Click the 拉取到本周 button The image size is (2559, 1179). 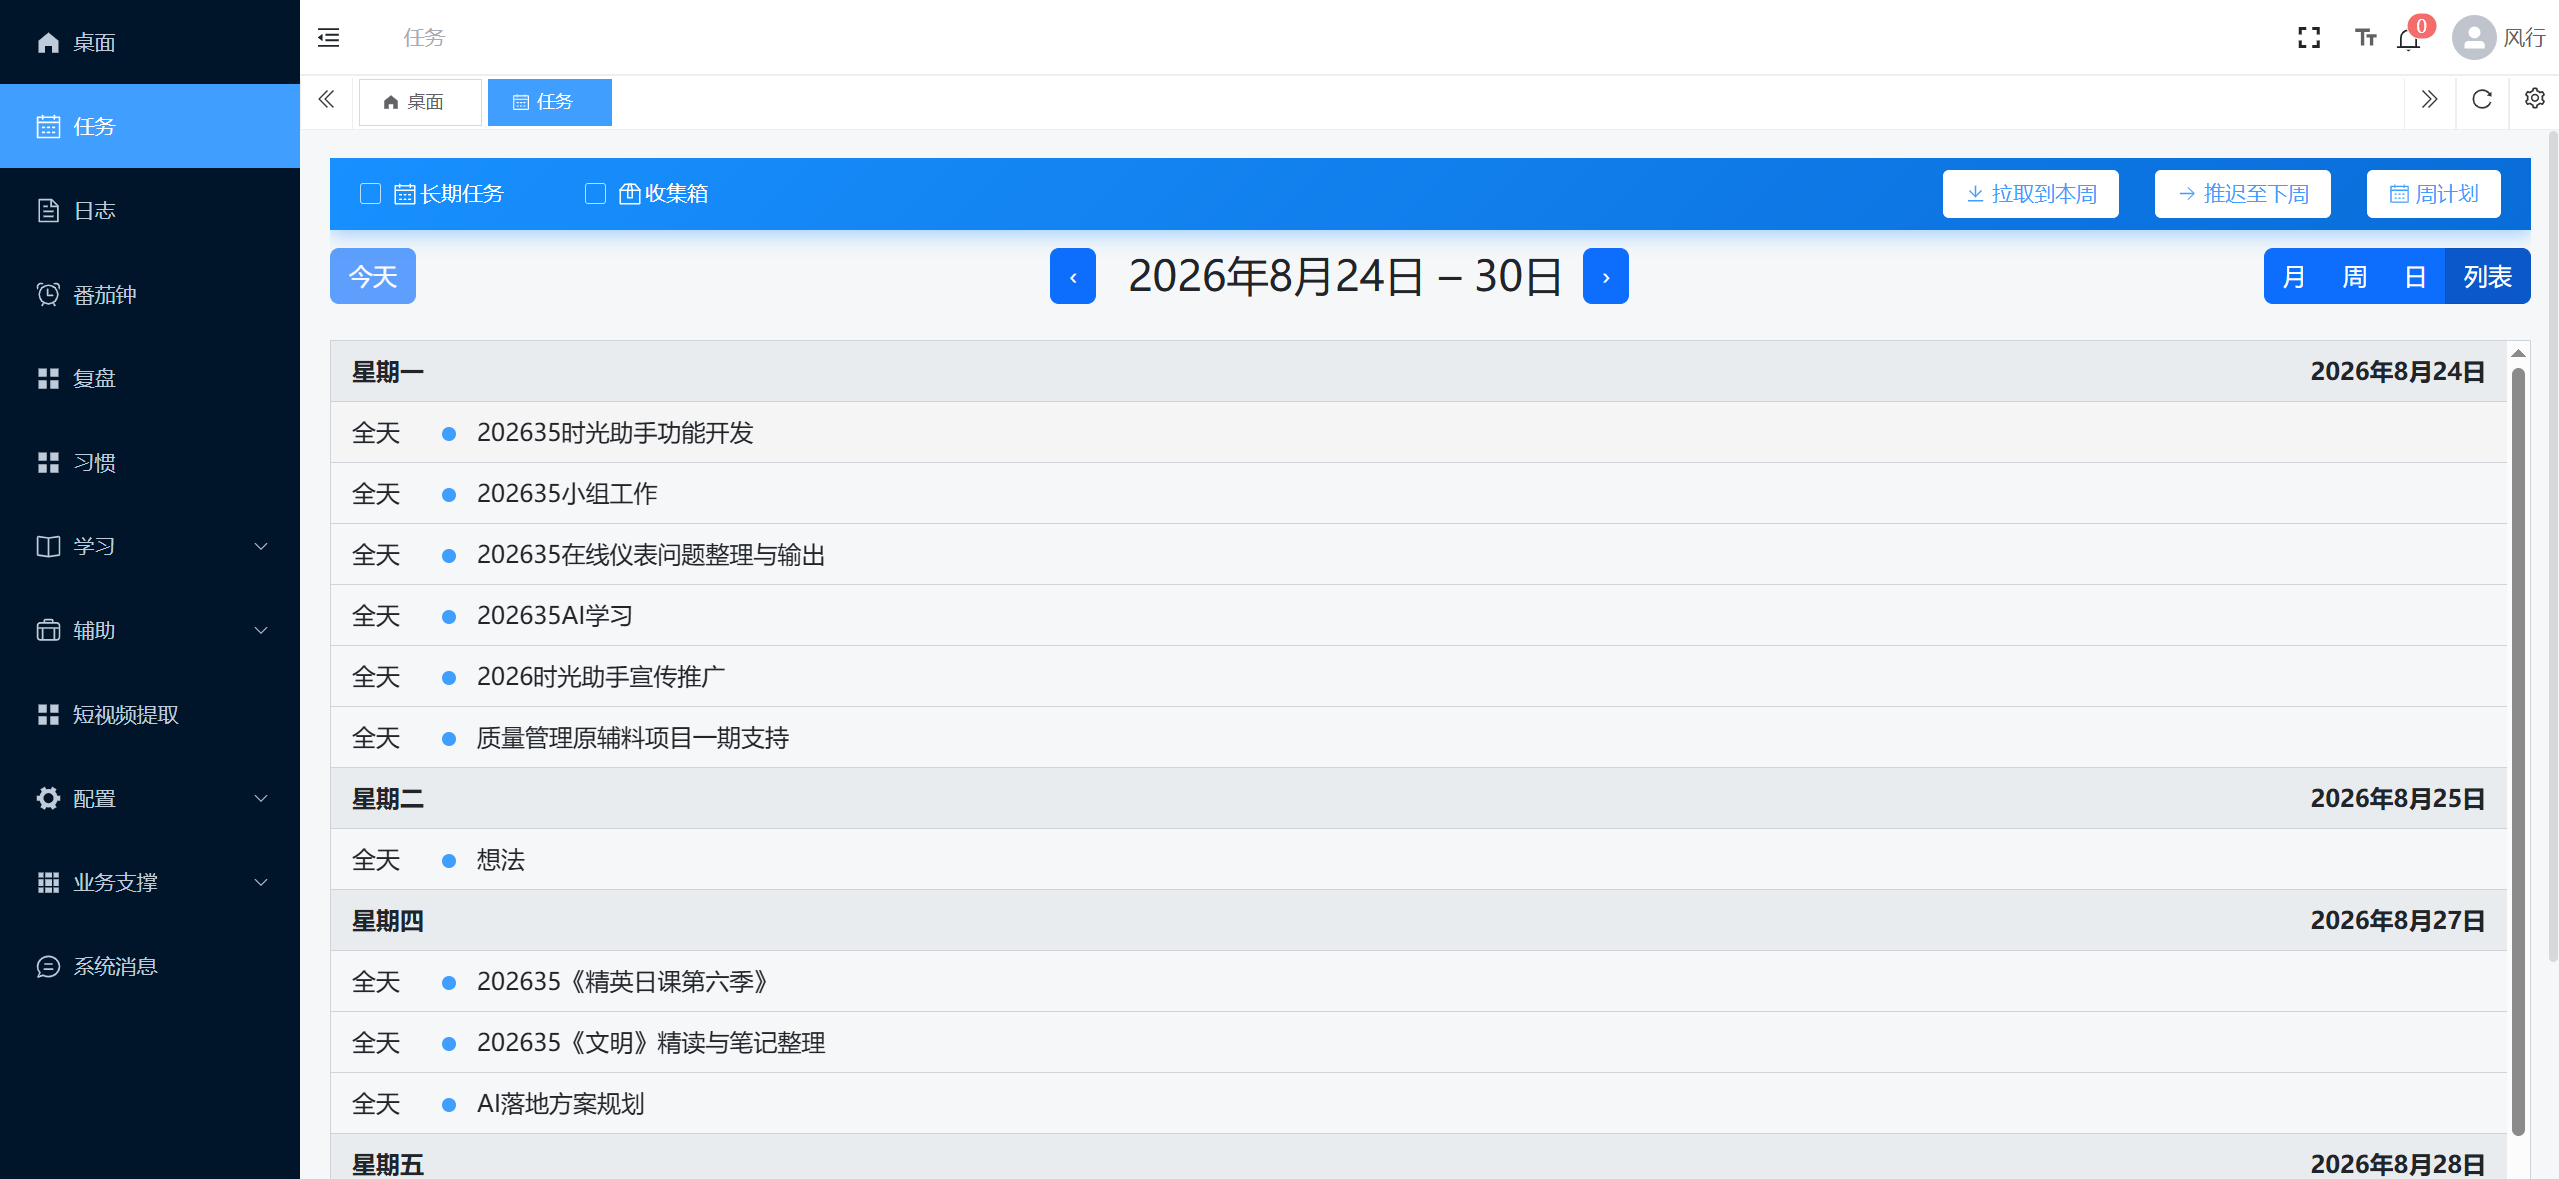pyautogui.click(x=2030, y=194)
